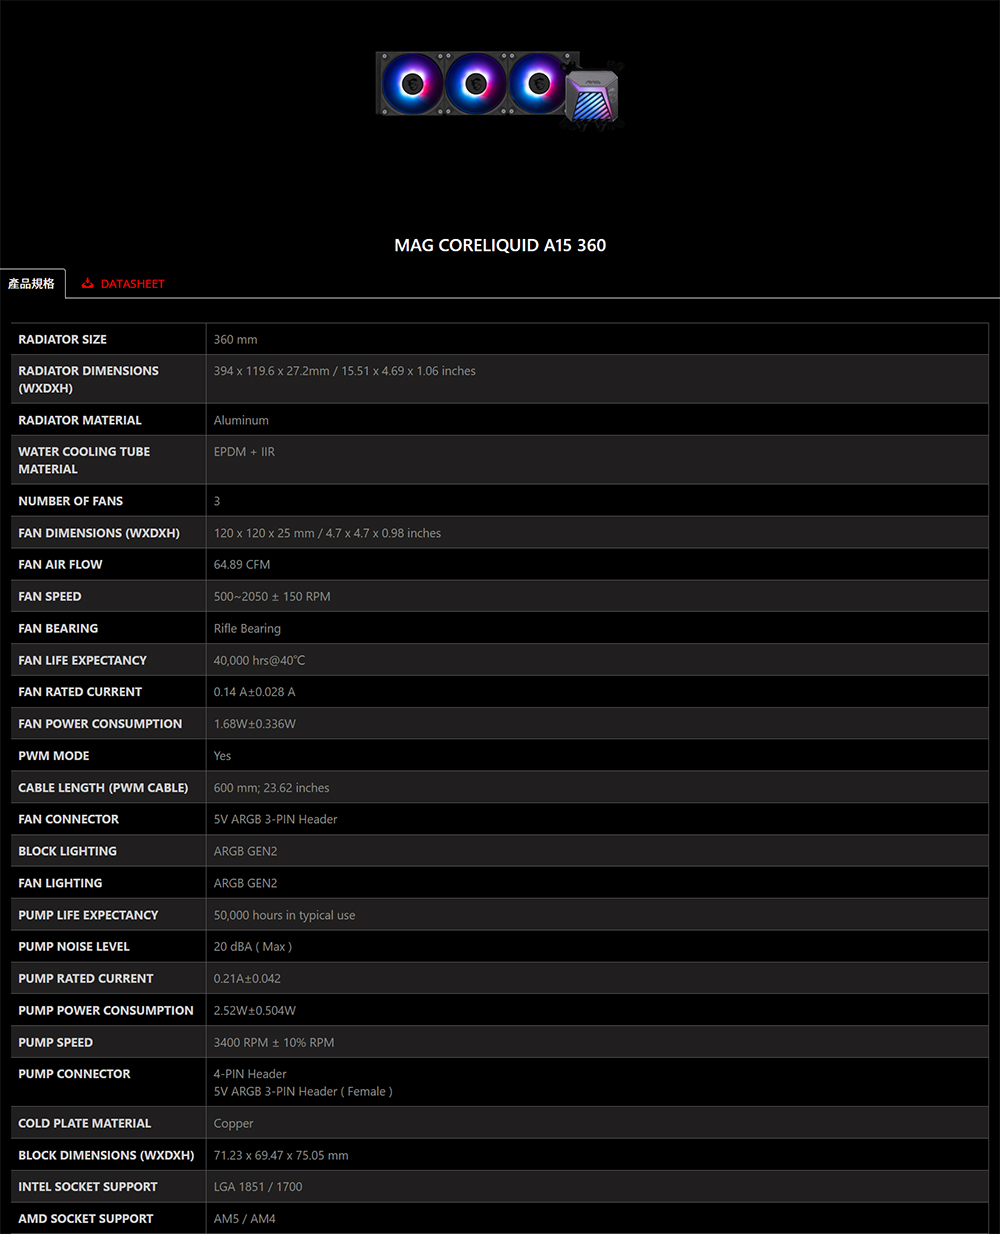Click the LGA 1851 / 1700 value
Image resolution: width=1000 pixels, height=1234 pixels.
point(258,1187)
